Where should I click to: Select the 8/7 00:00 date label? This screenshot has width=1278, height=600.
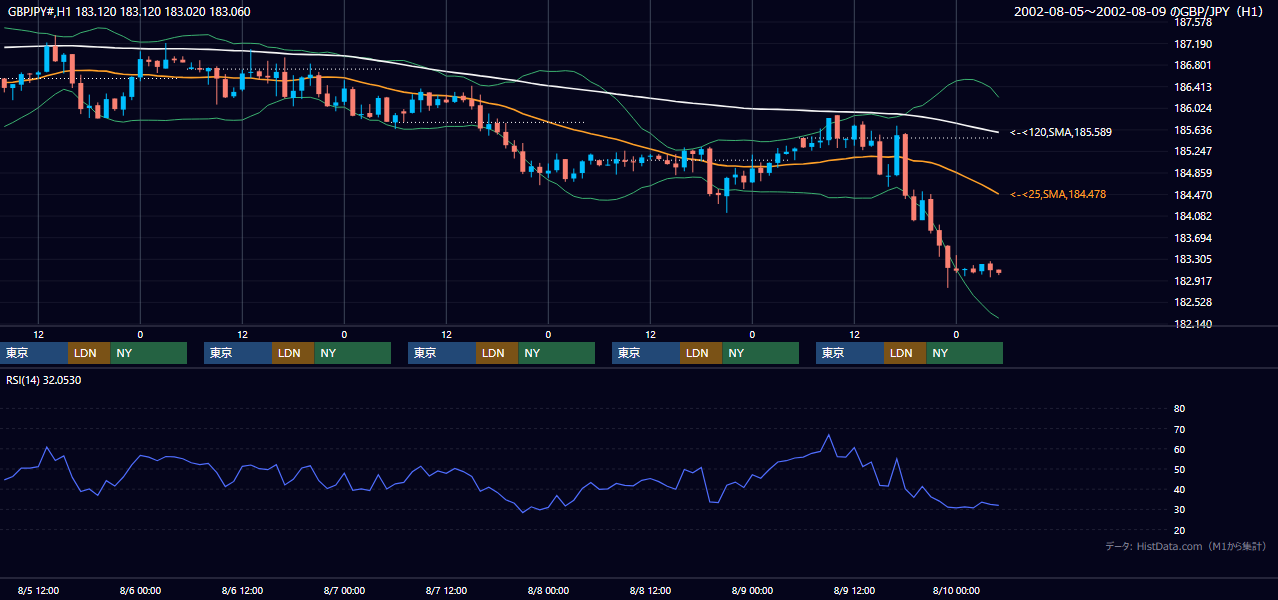pos(344,590)
